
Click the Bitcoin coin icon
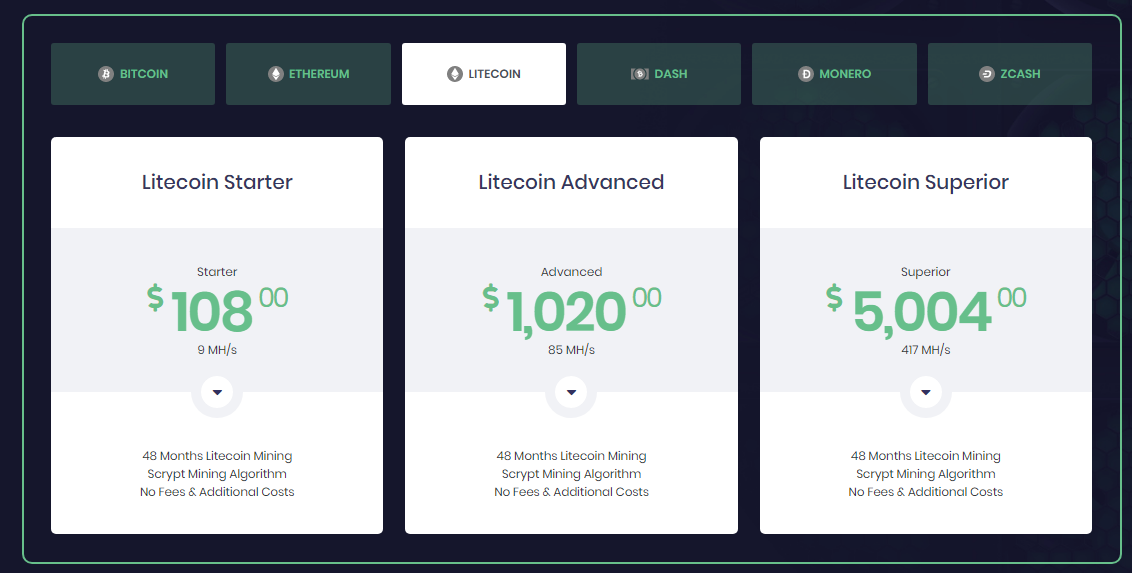tap(106, 74)
